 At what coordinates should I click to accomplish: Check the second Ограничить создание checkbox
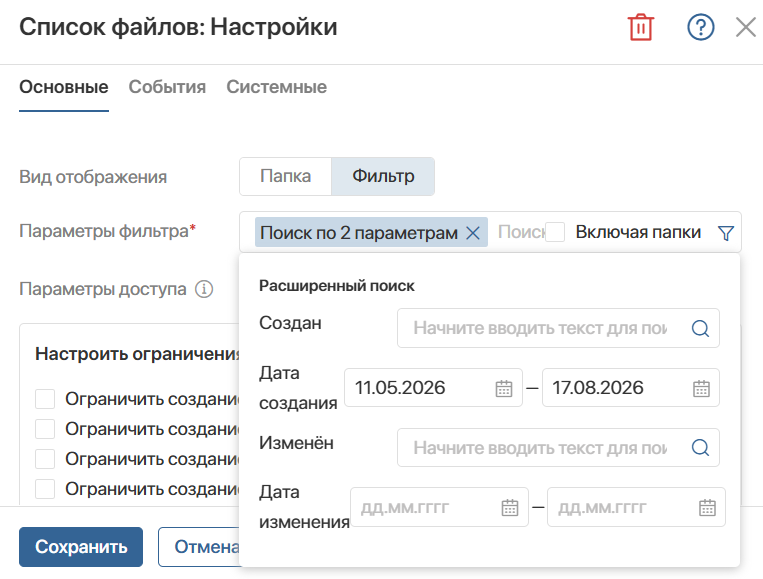coord(45,429)
